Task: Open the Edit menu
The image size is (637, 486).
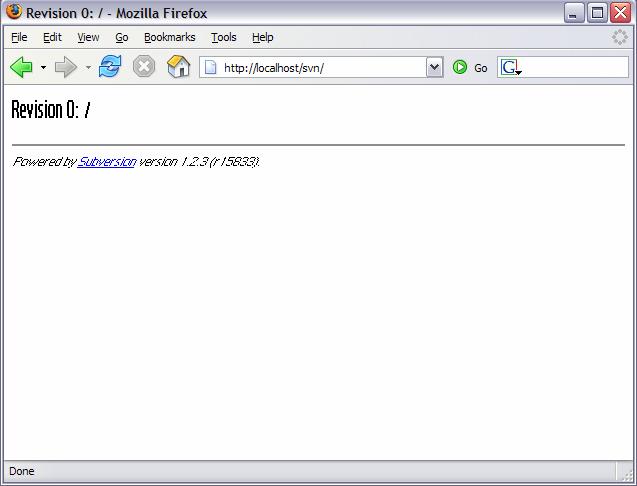Action: tap(52, 37)
